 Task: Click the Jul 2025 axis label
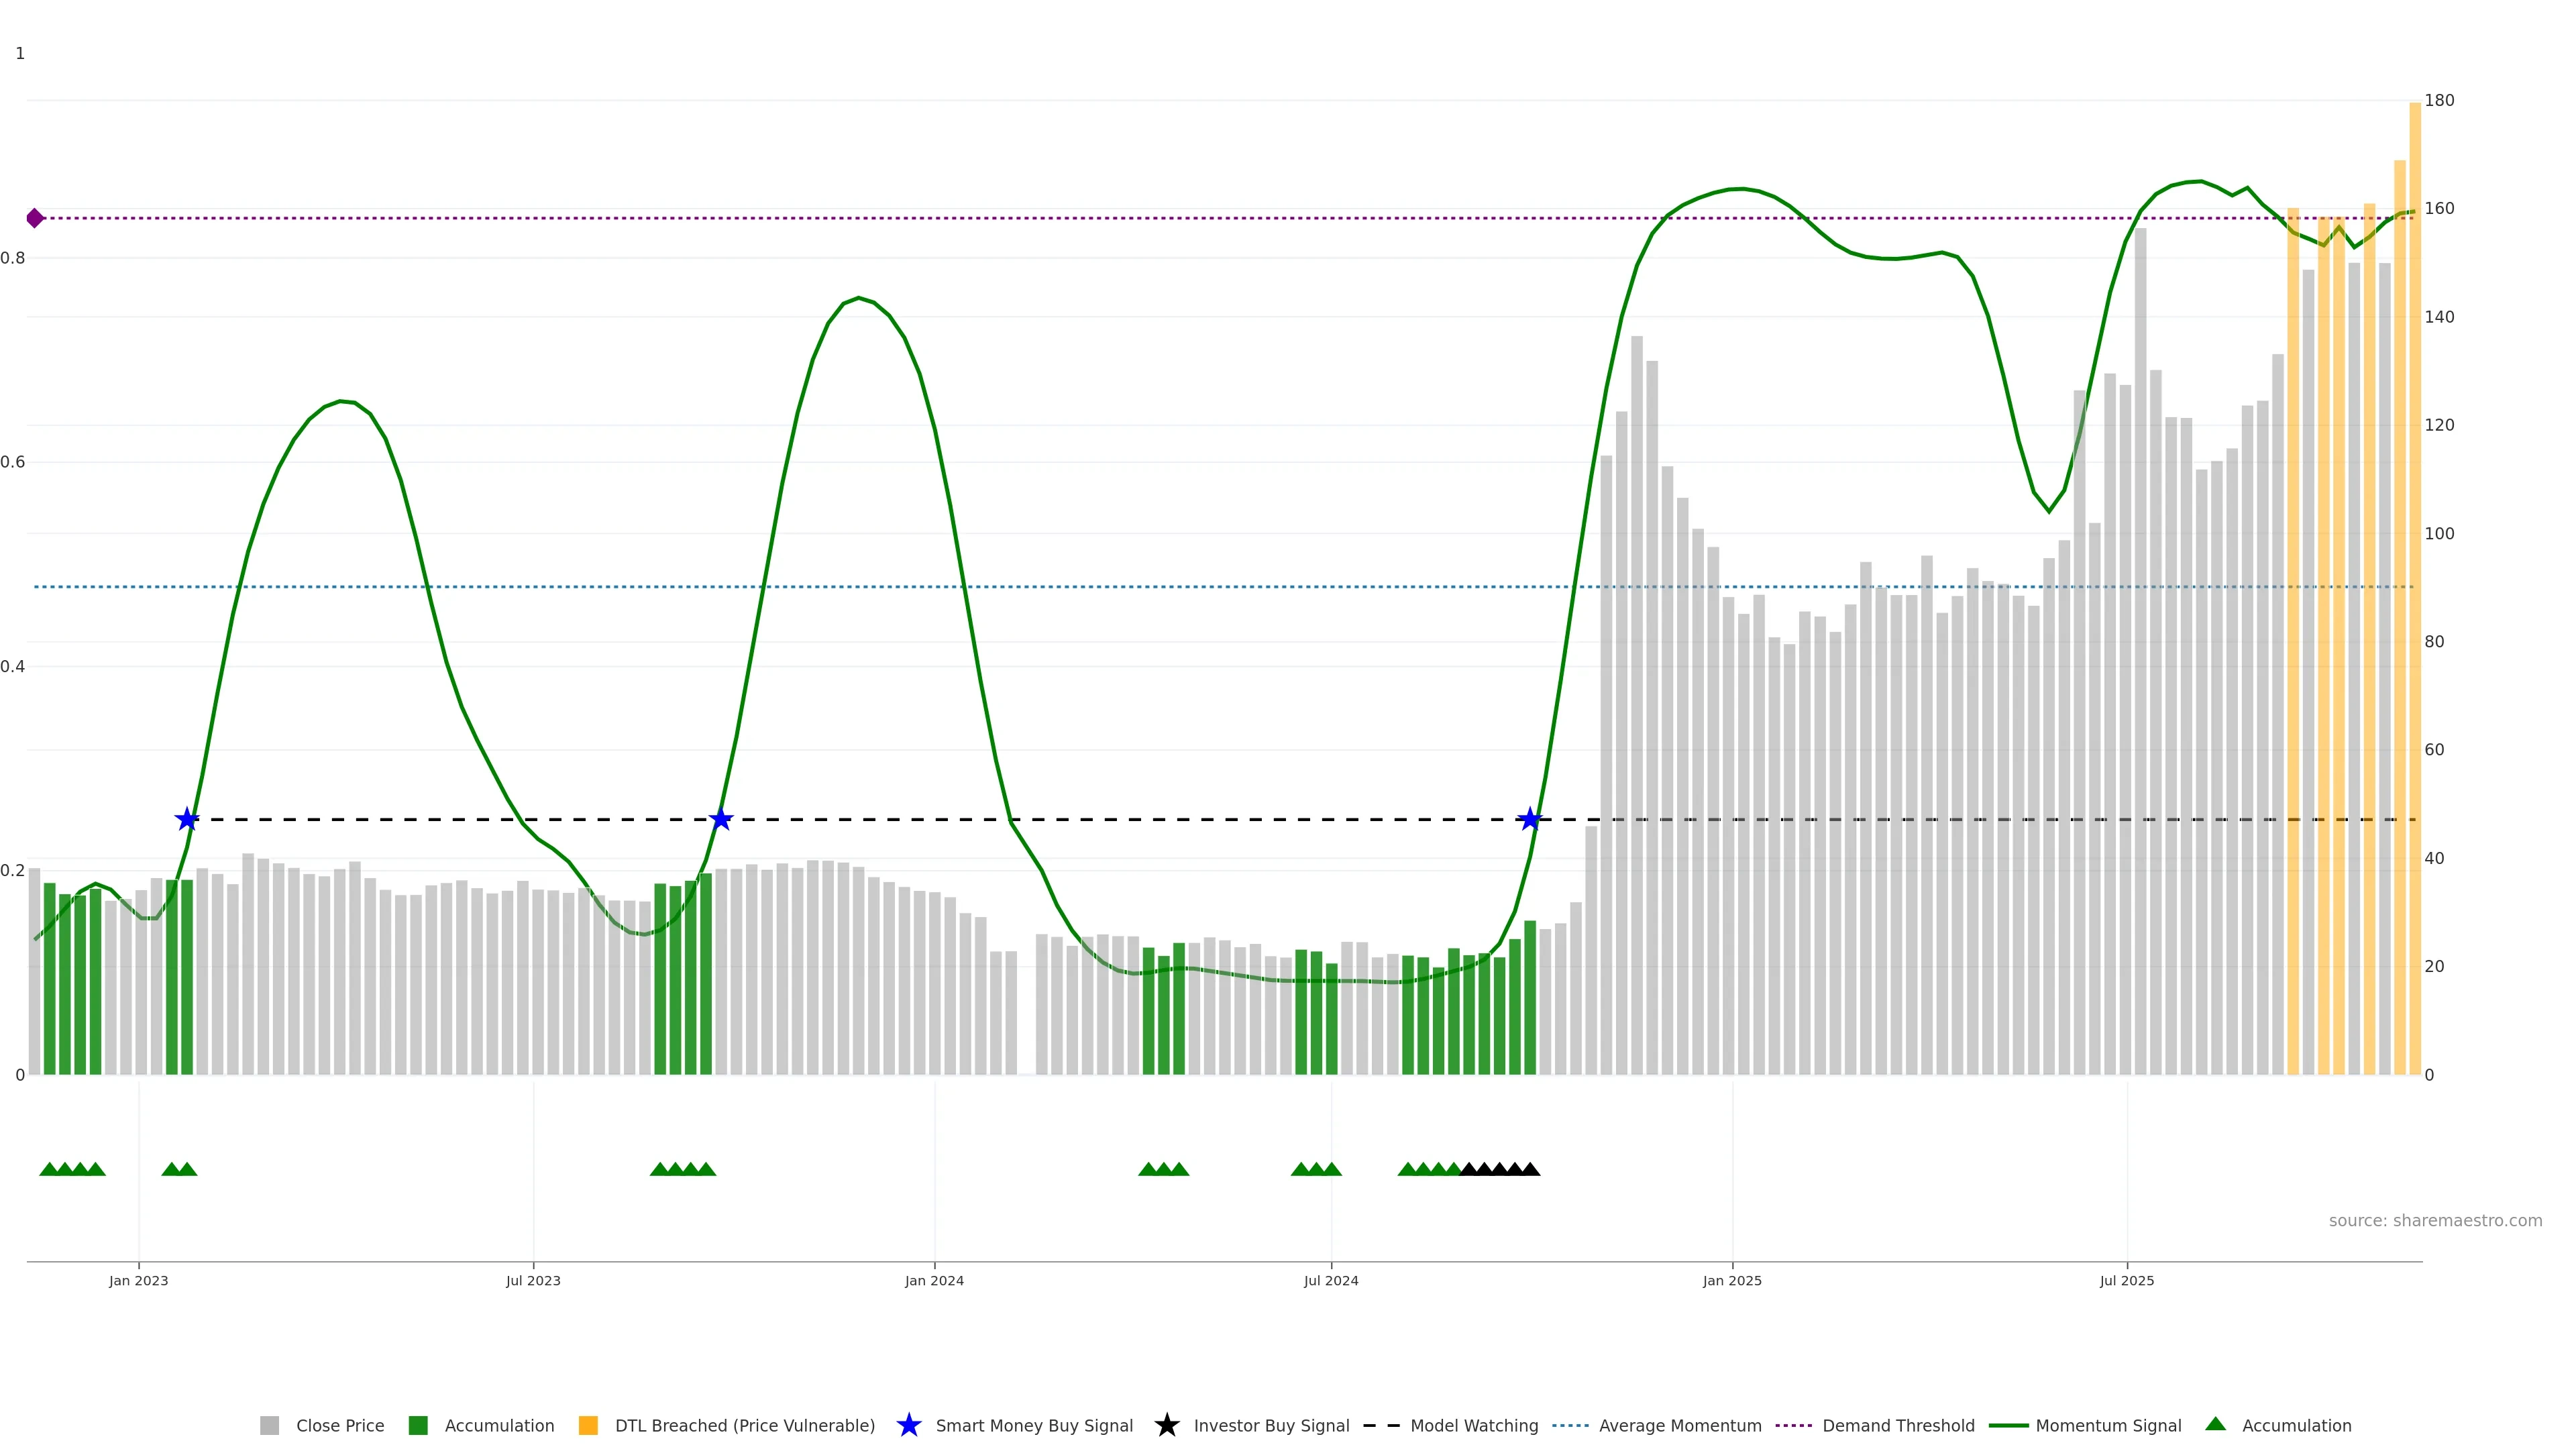click(2127, 1281)
